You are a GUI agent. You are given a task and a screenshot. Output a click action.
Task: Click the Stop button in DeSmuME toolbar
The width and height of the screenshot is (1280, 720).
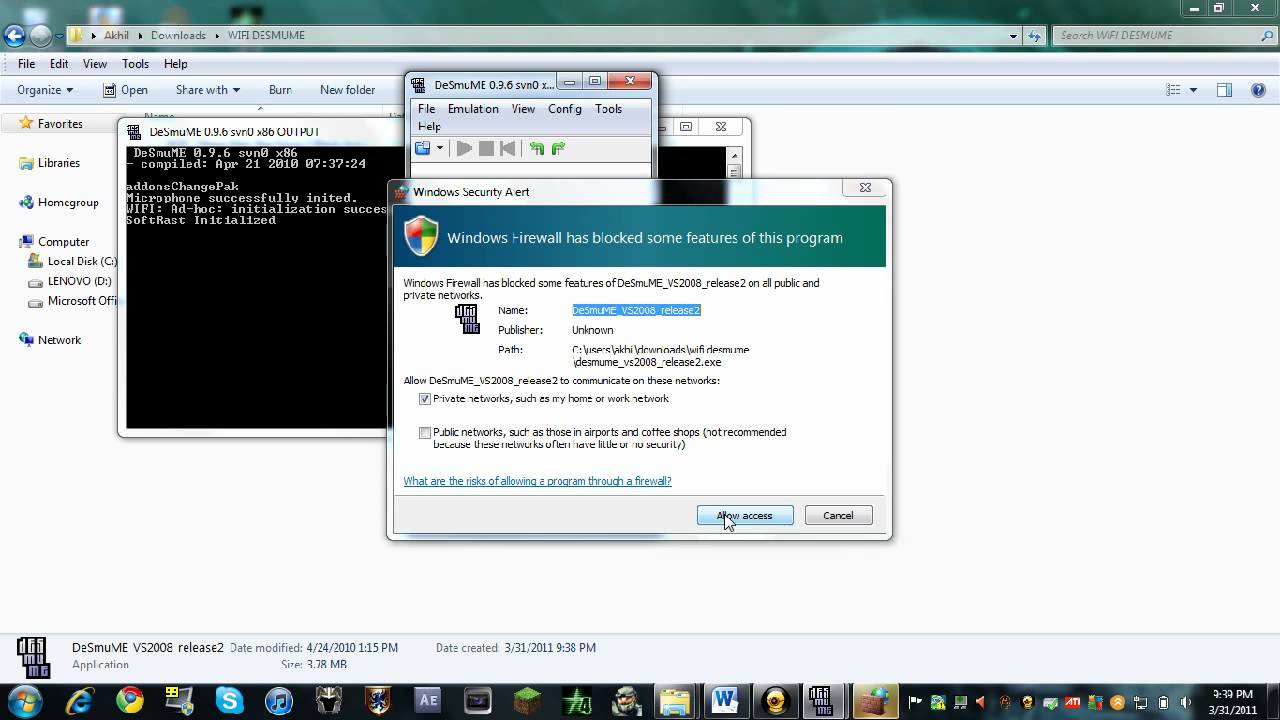[486, 148]
